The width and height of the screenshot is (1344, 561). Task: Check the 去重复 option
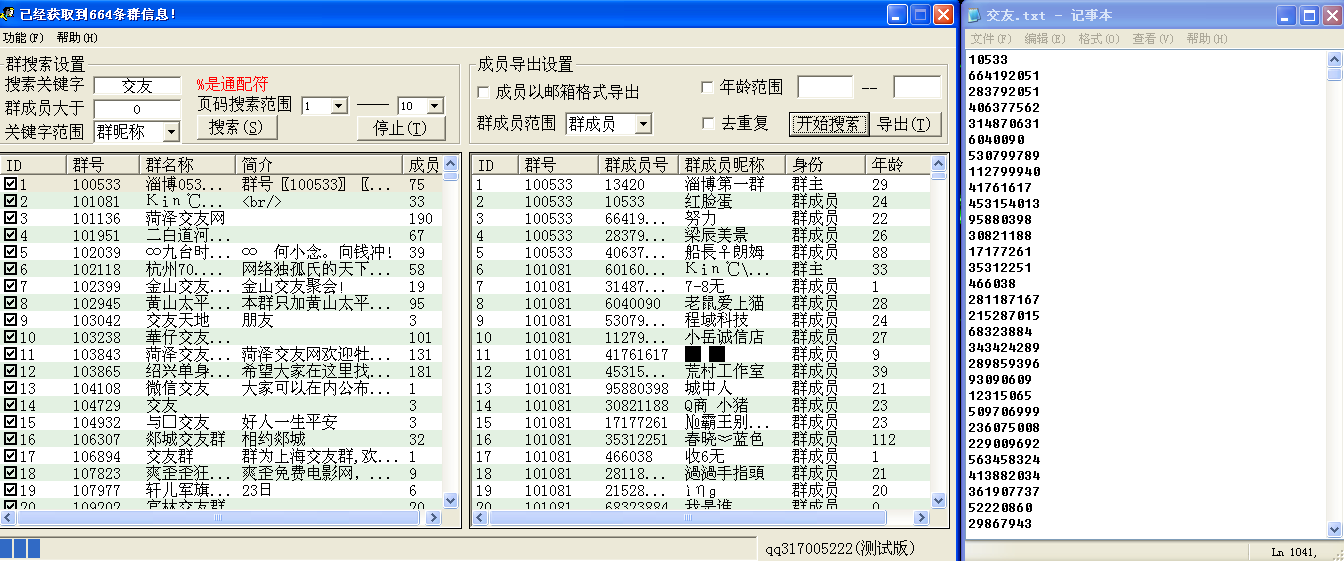708,124
